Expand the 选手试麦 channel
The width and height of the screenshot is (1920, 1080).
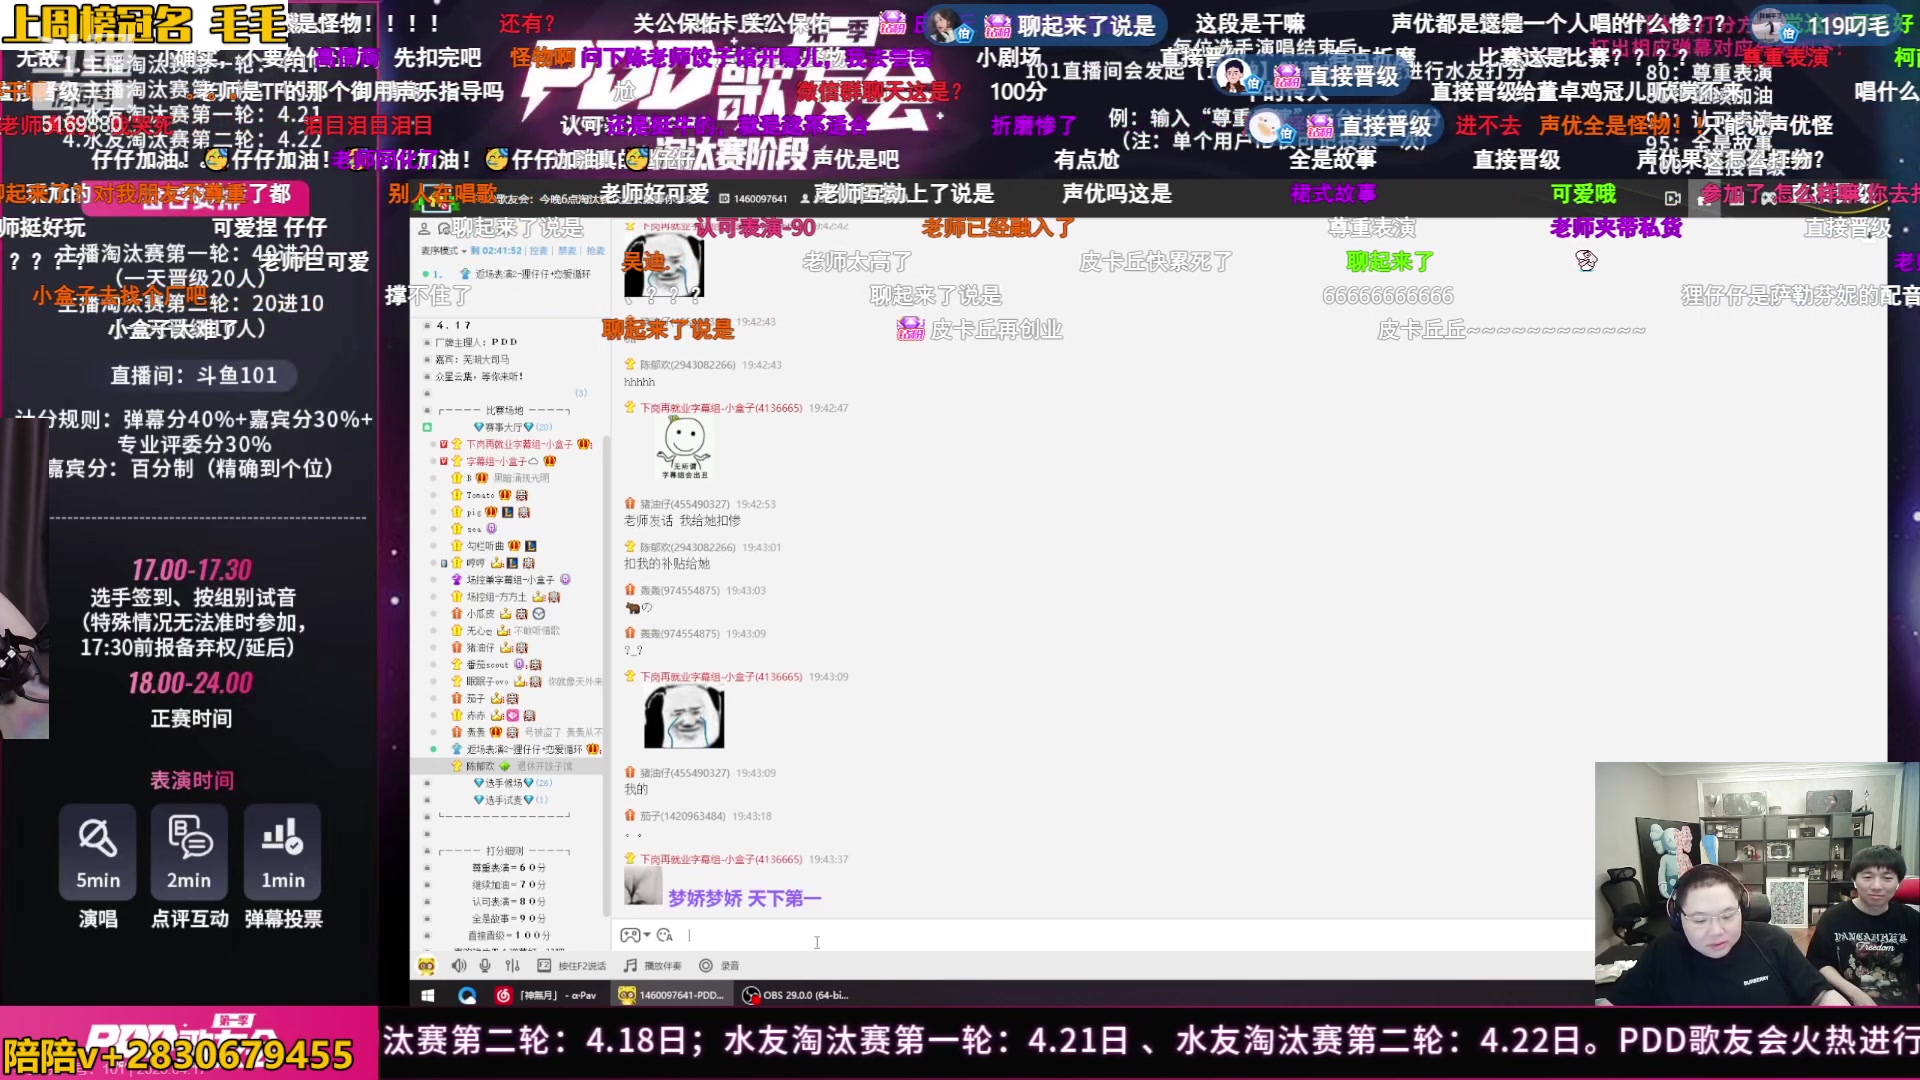point(510,800)
